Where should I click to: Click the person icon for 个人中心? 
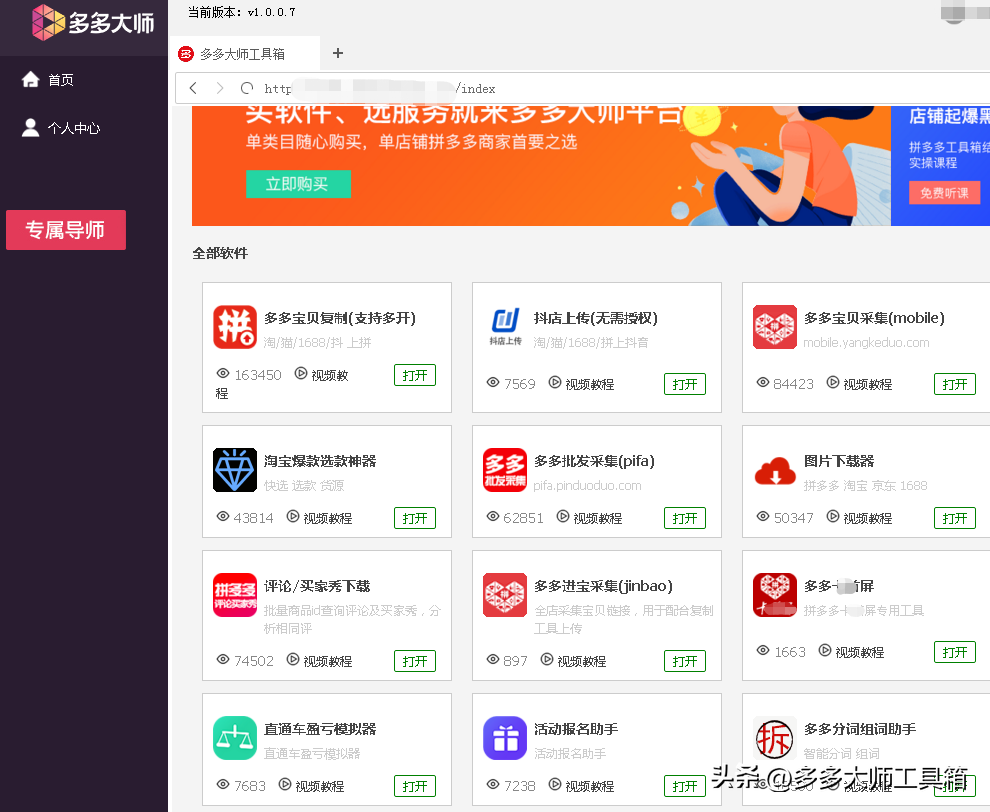pyautogui.click(x=28, y=126)
